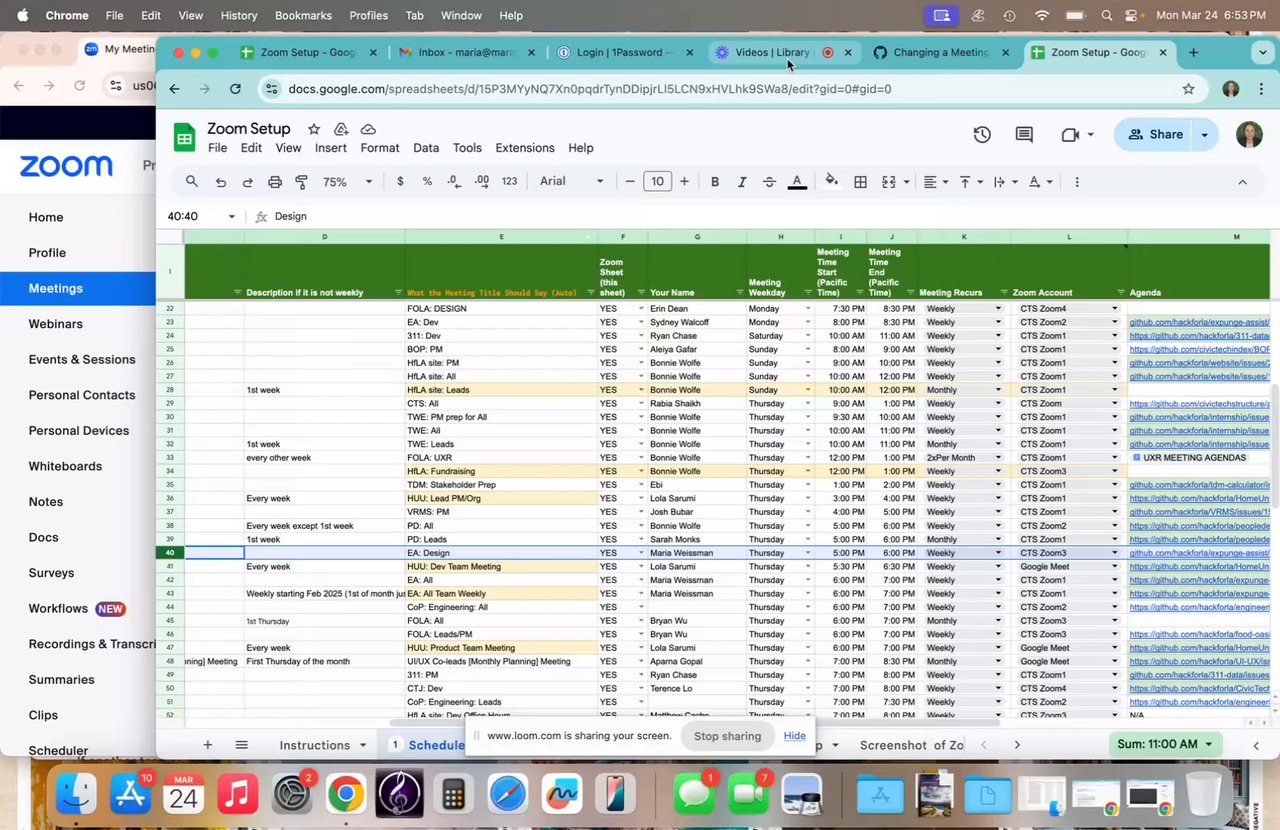Screen dimensions: 1280x830
Task: Open the Extensions menu in Sheets
Action: click(525, 148)
